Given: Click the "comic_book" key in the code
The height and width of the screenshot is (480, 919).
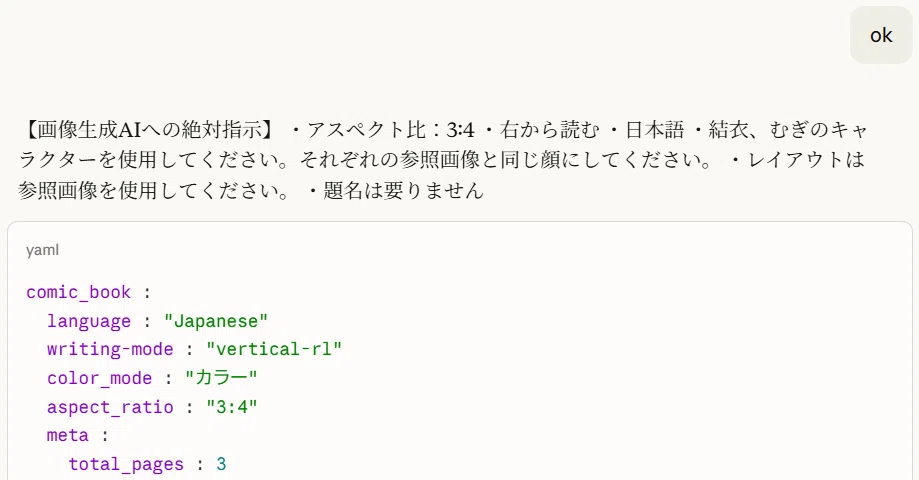Looking at the screenshot, I should 79,292.
